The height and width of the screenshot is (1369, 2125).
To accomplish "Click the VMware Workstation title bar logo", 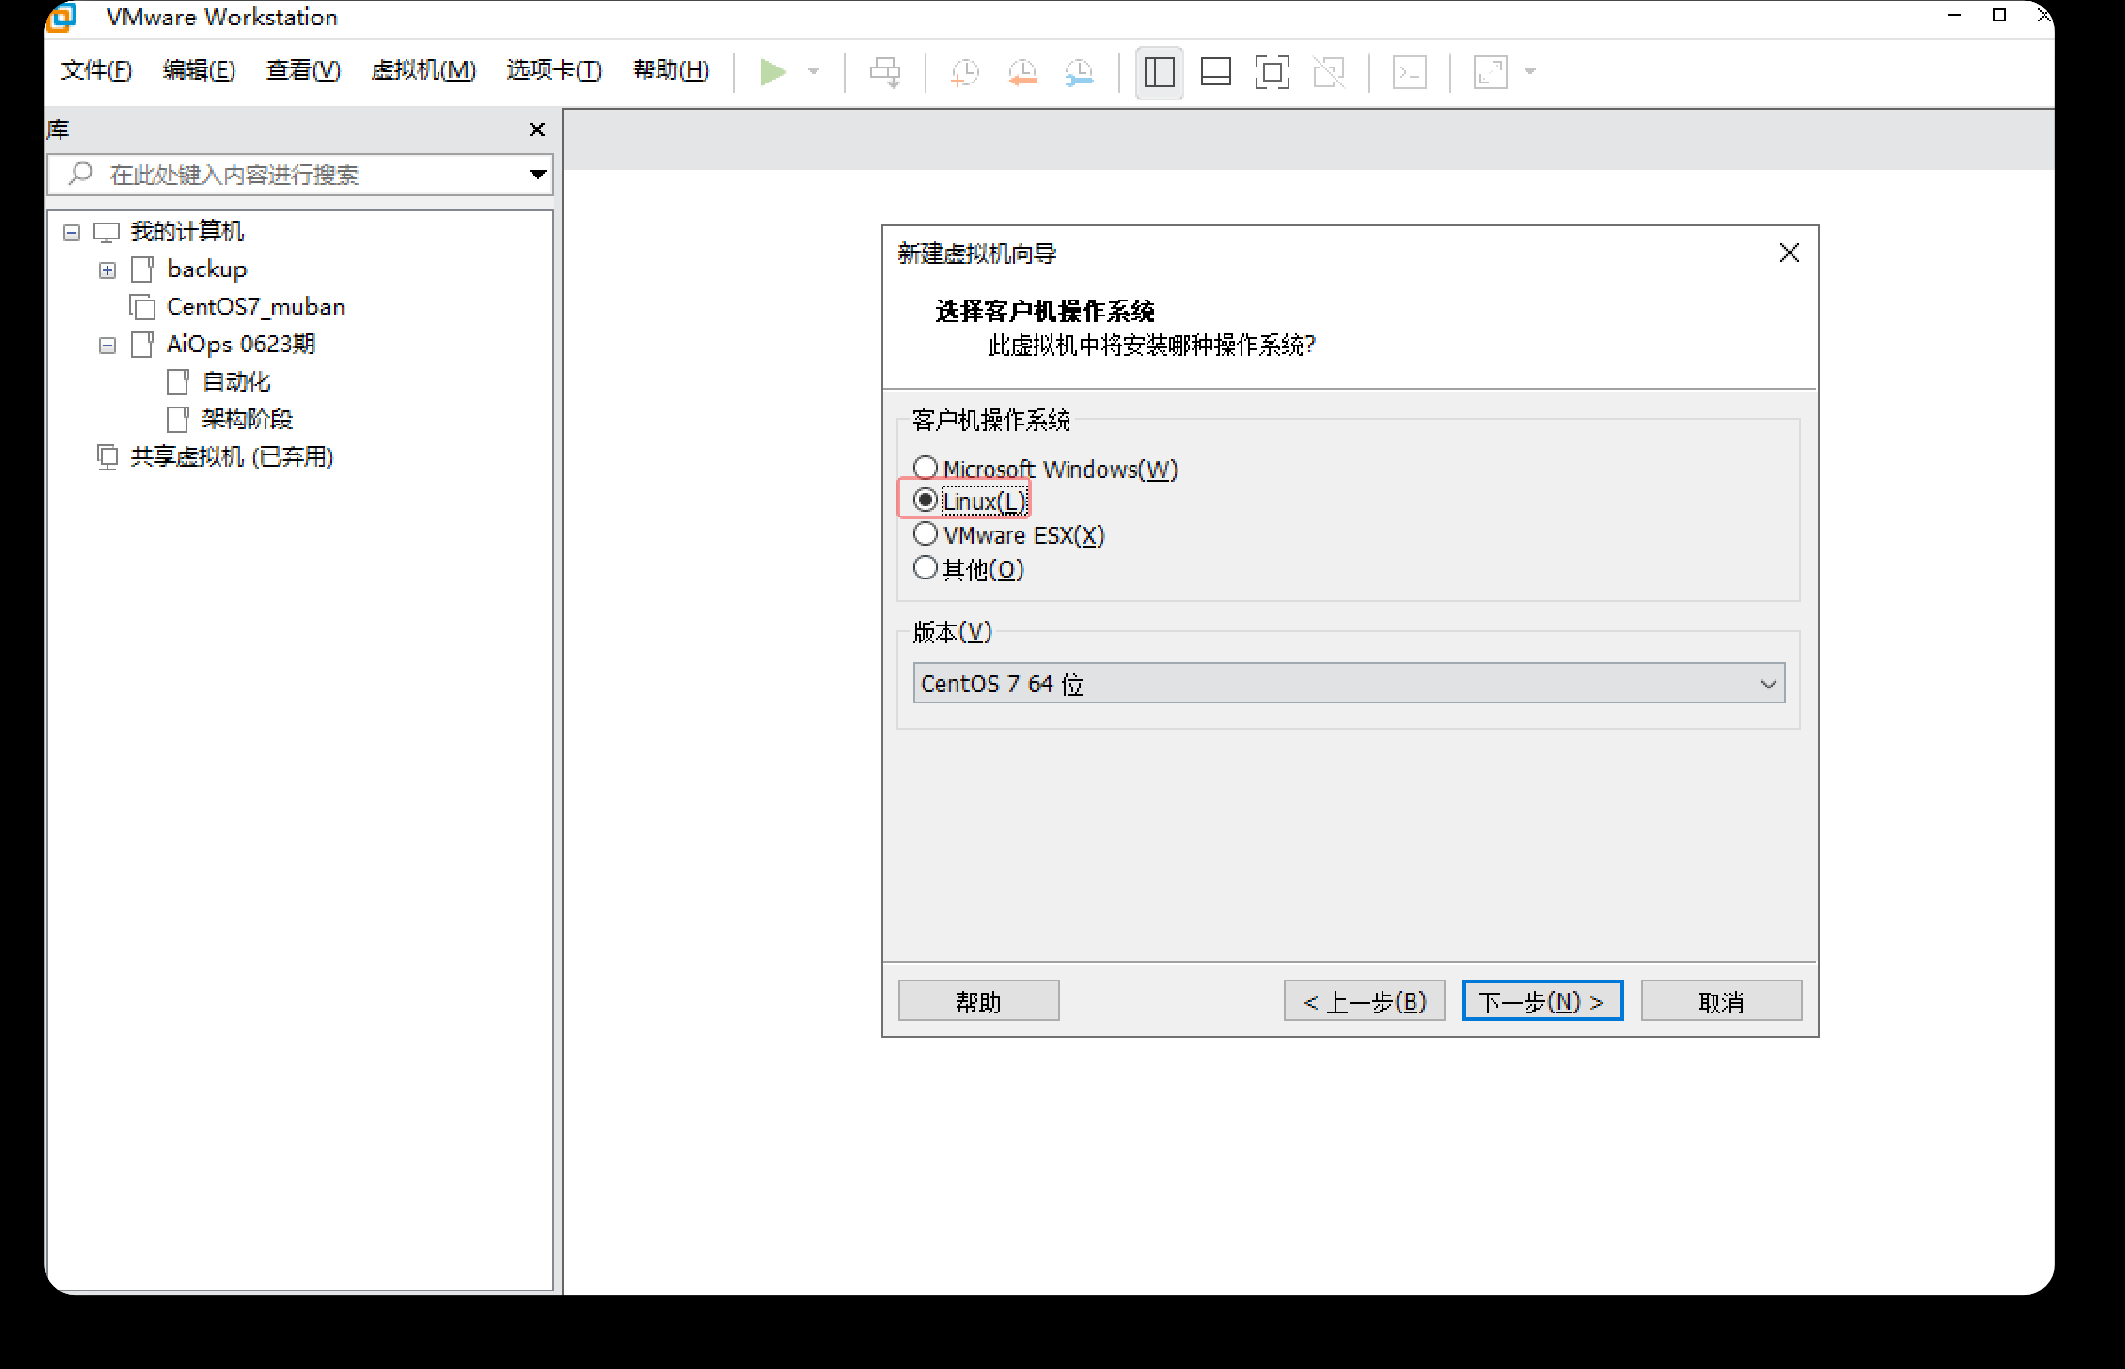I will (x=62, y=17).
